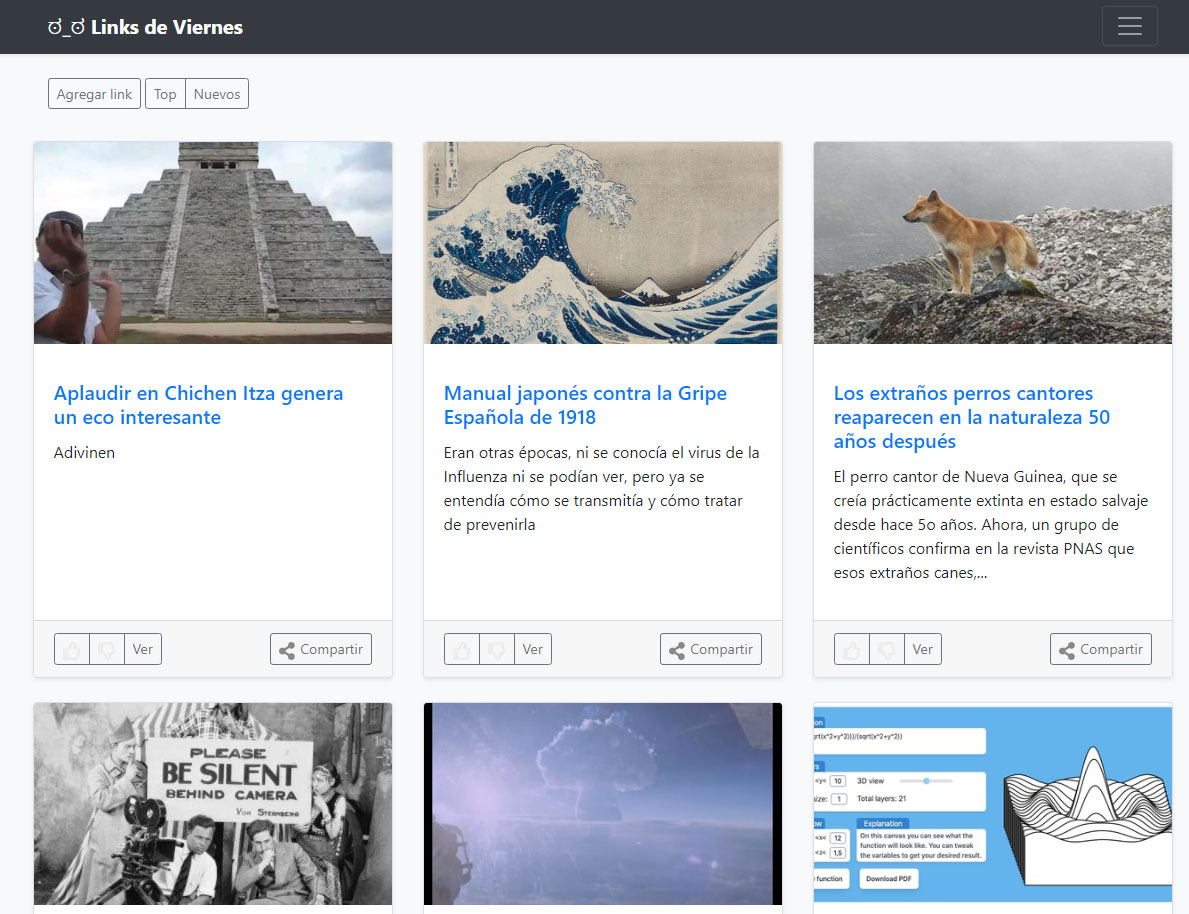Click the Eran otras épocas description paragraph

click(601, 488)
